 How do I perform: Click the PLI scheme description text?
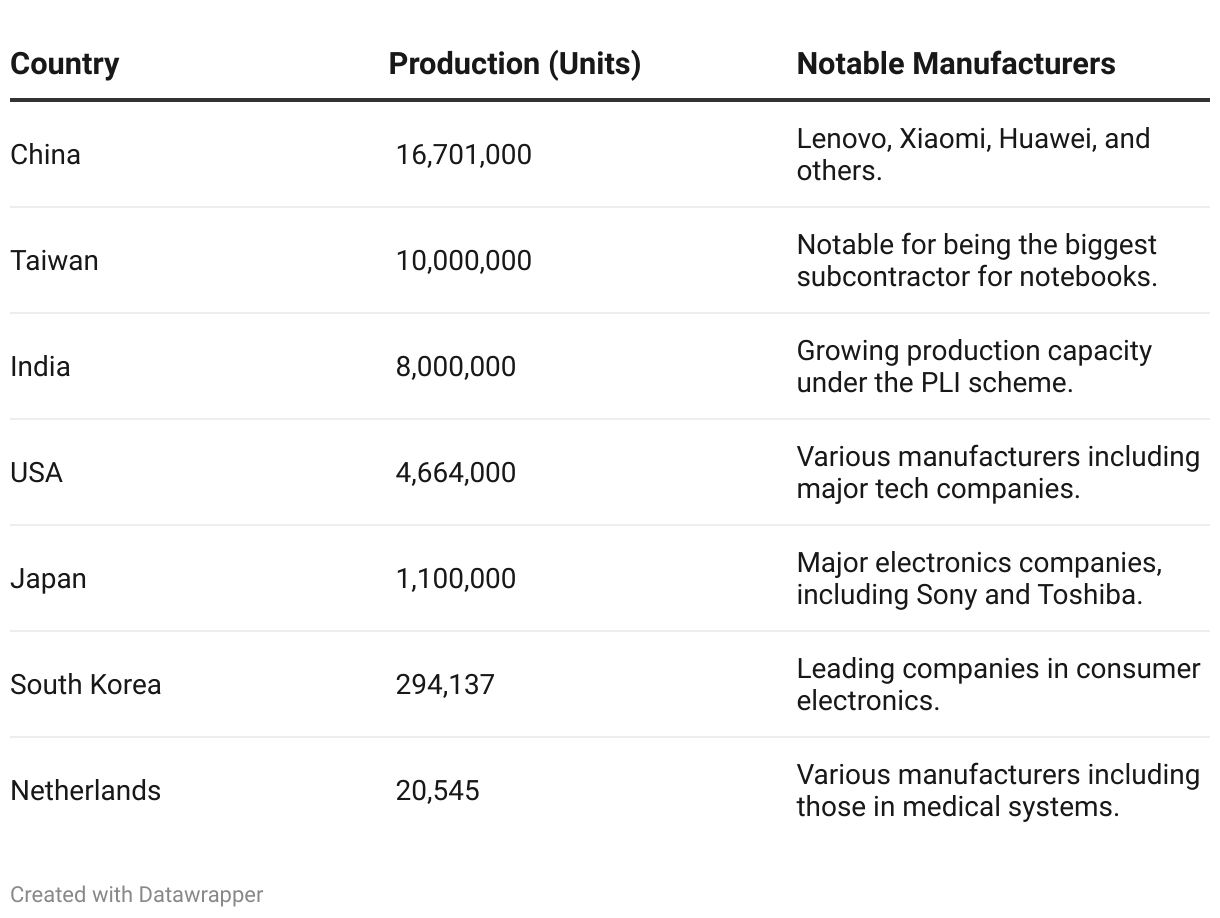click(x=974, y=366)
